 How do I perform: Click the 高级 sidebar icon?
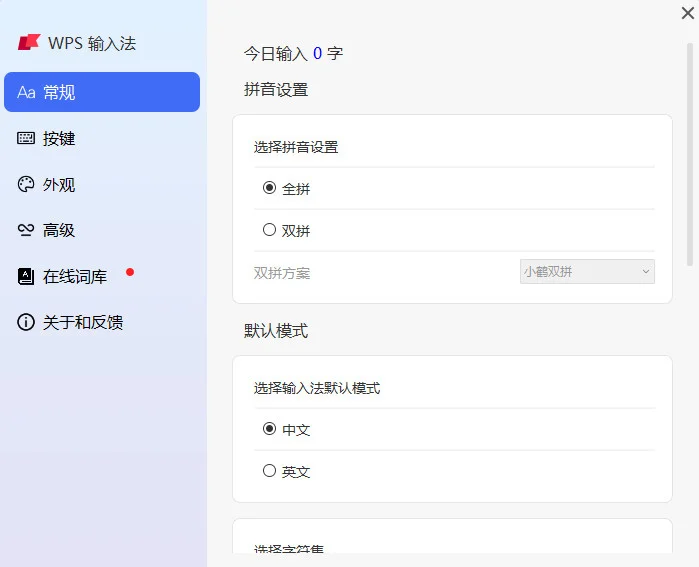(26, 230)
